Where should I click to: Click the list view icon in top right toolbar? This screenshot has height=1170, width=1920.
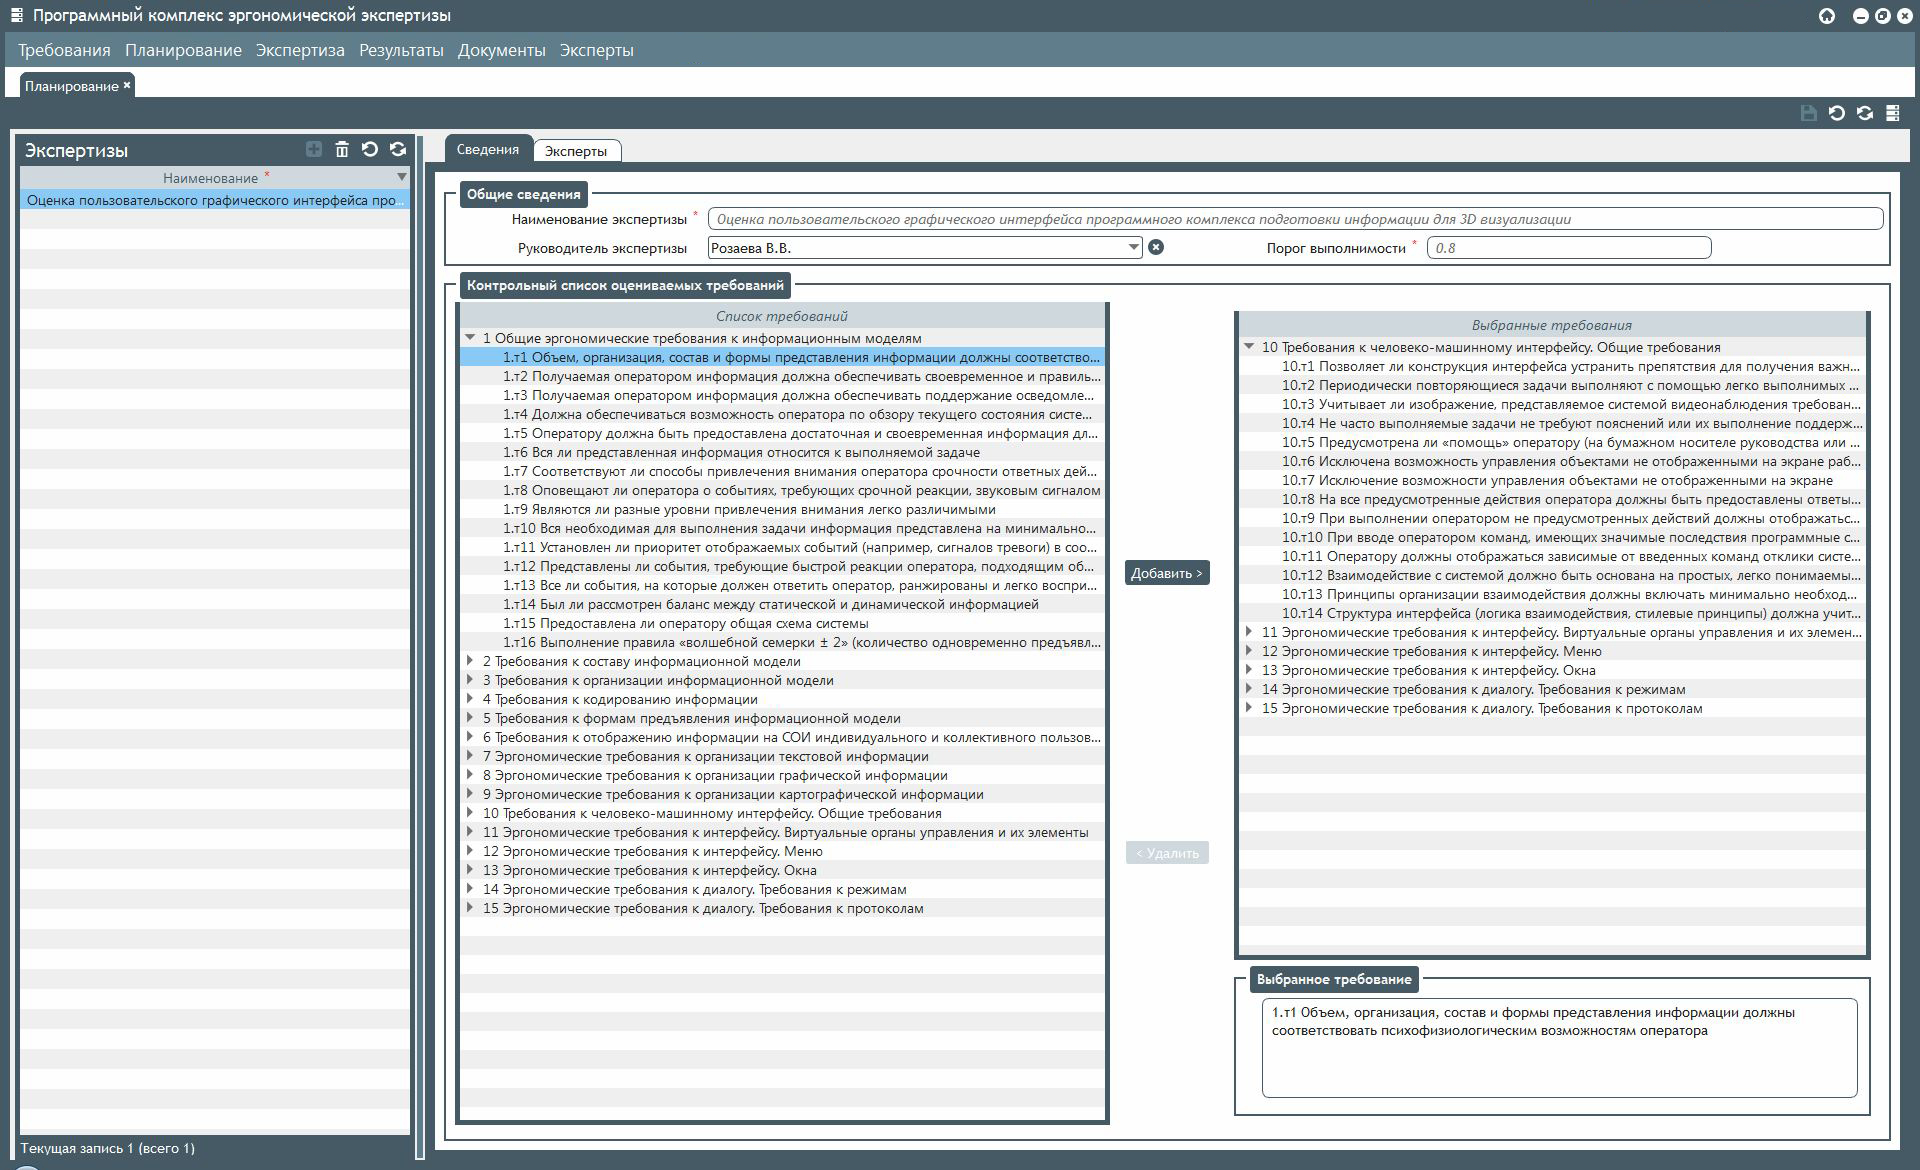click(1893, 113)
